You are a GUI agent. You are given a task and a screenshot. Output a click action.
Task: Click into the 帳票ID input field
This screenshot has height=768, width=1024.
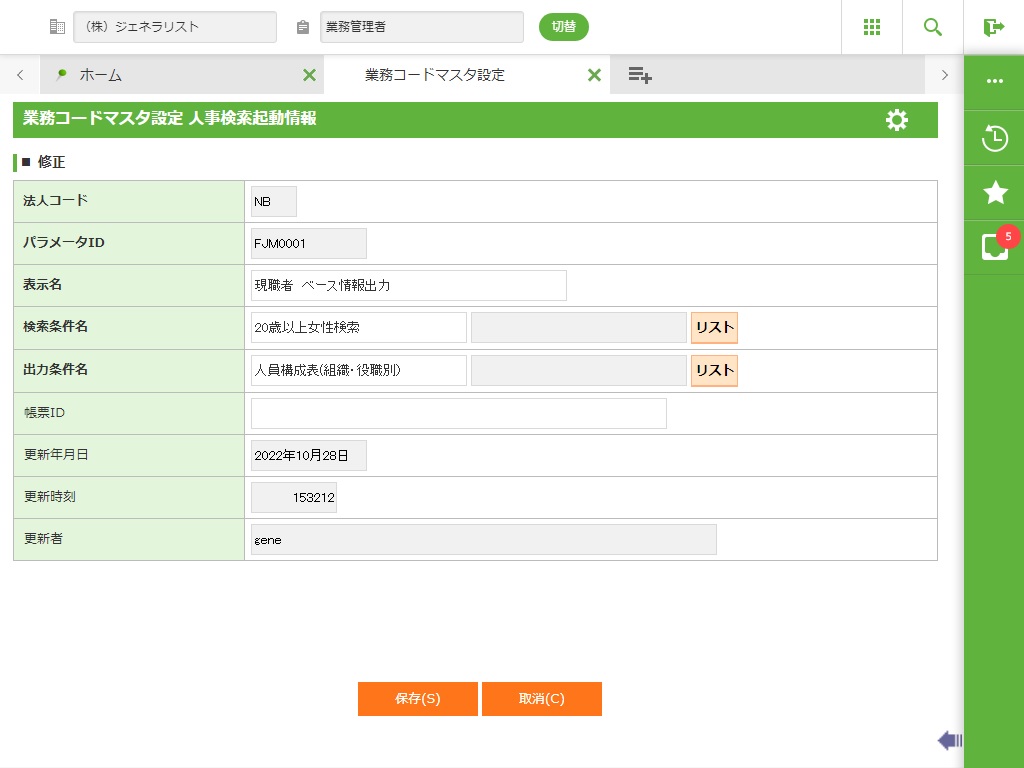[458, 413]
